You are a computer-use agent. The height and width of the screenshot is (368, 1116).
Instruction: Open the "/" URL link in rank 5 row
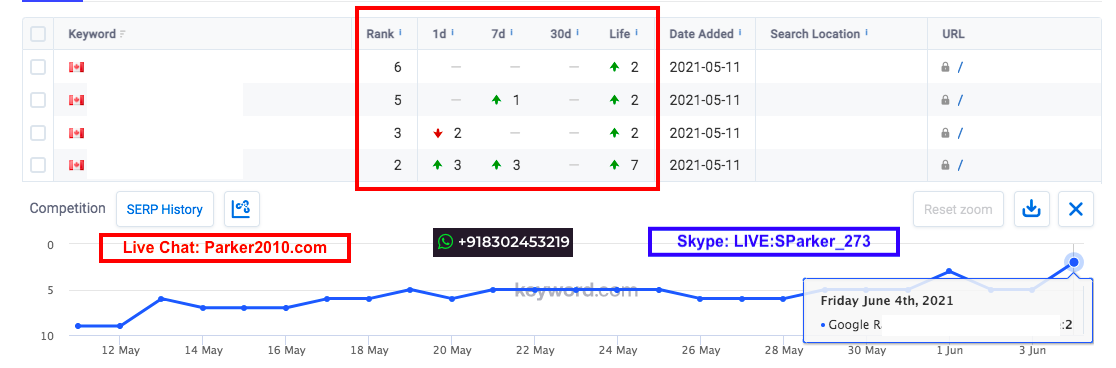960,100
